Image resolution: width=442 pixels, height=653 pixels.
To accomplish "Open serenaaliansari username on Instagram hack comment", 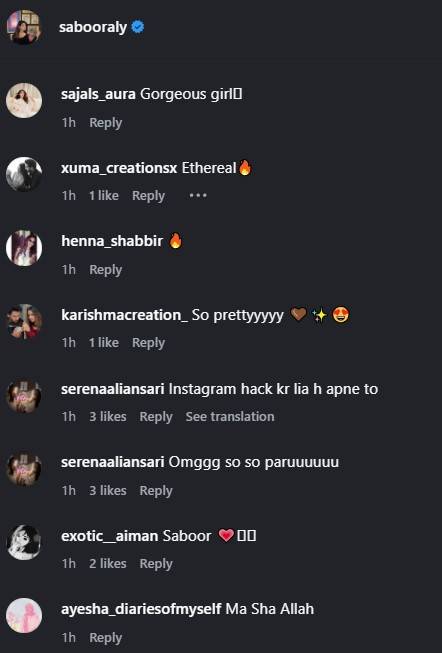I will click(112, 389).
